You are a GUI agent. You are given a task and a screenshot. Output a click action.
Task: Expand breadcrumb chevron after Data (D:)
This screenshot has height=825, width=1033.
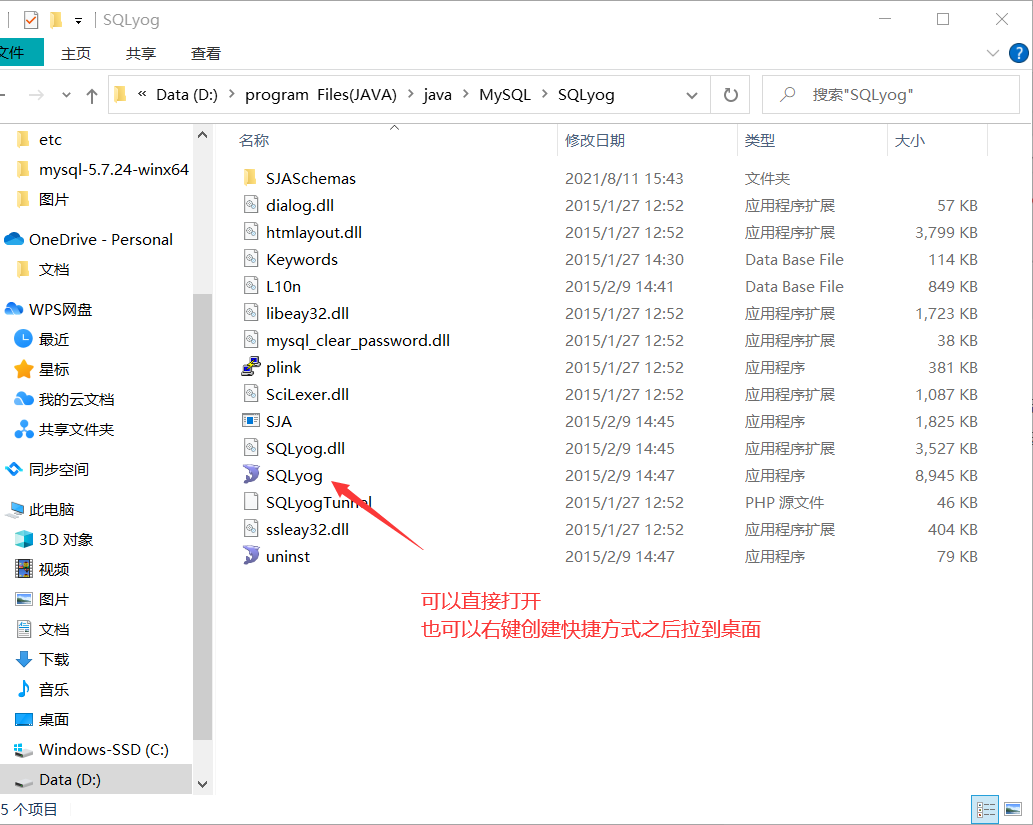[x=231, y=95]
